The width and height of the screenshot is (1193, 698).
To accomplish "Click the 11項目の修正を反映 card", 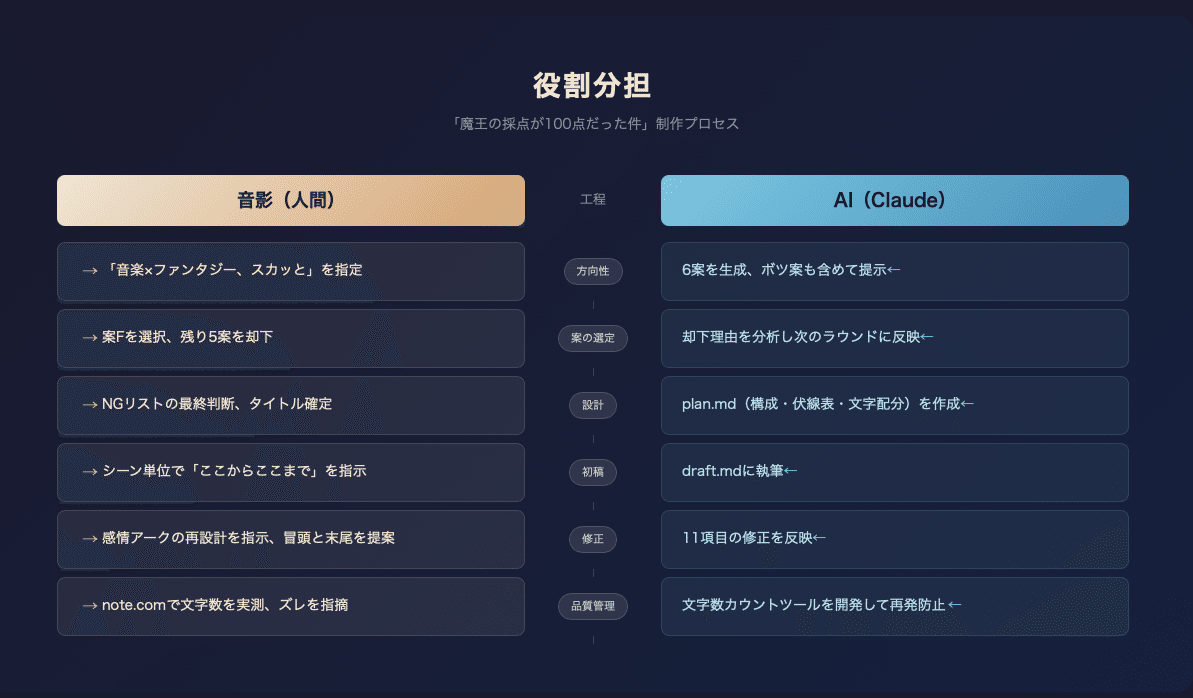I will click(x=894, y=539).
